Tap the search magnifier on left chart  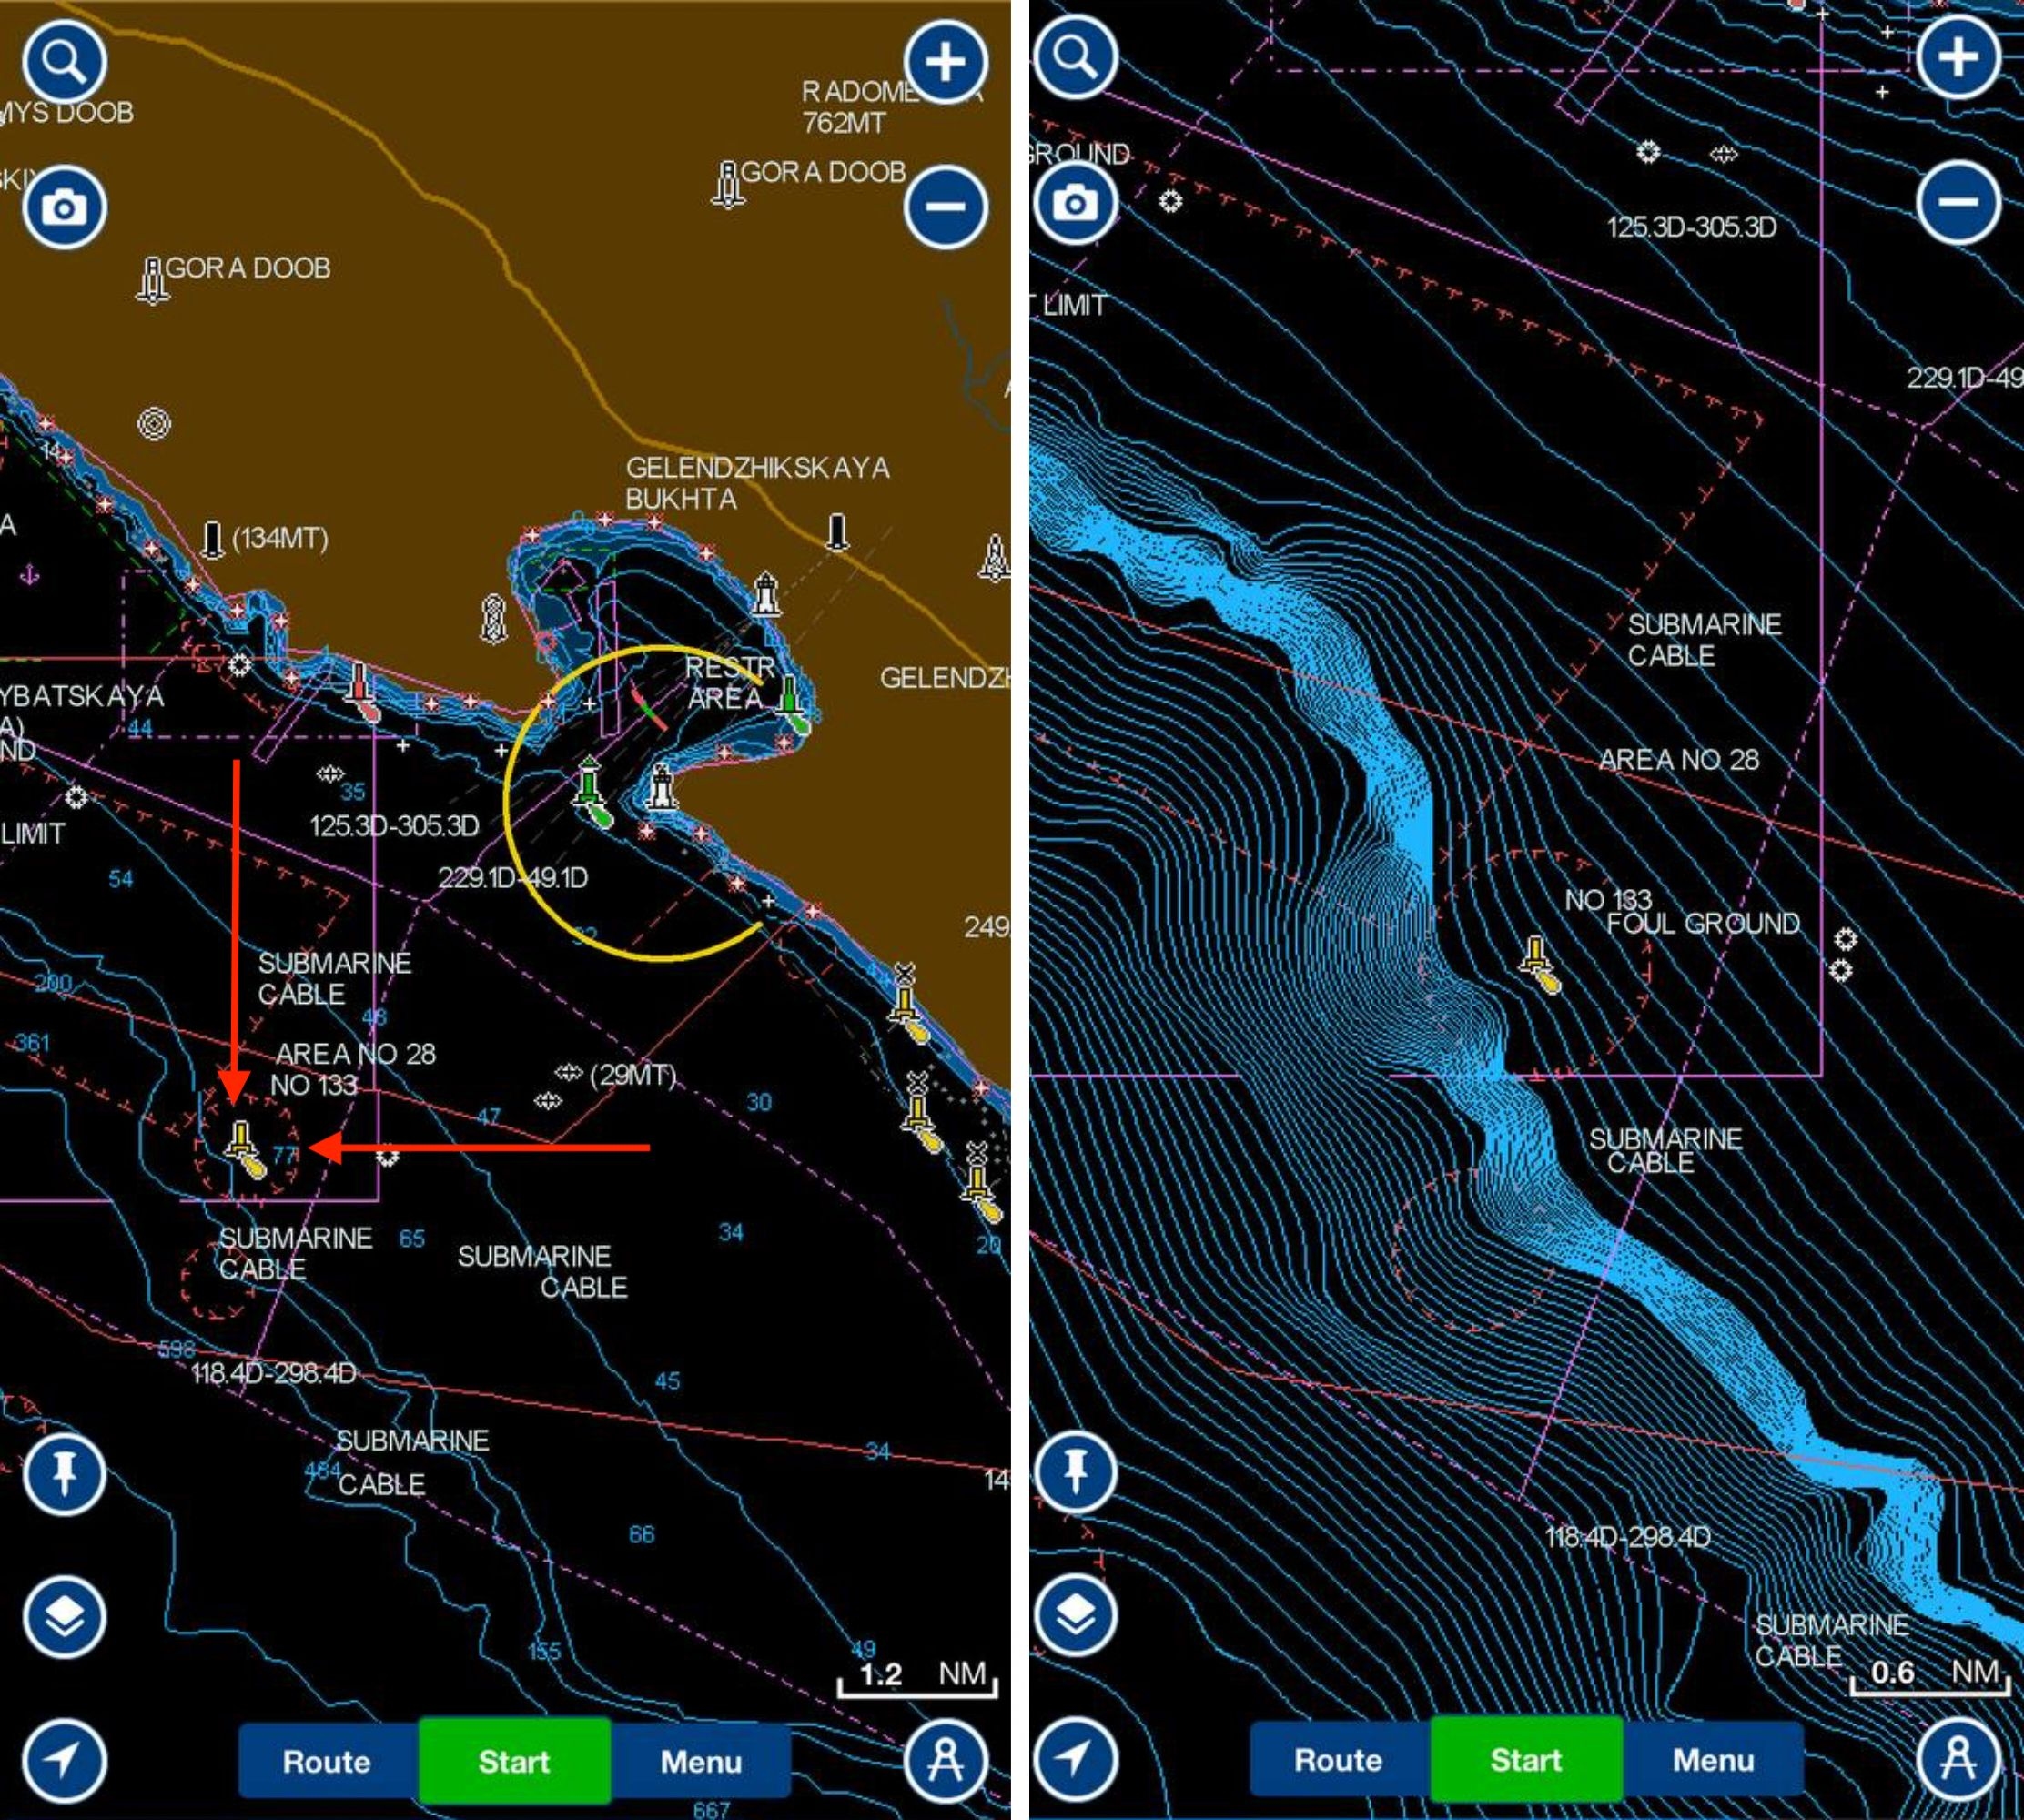pos(64,62)
